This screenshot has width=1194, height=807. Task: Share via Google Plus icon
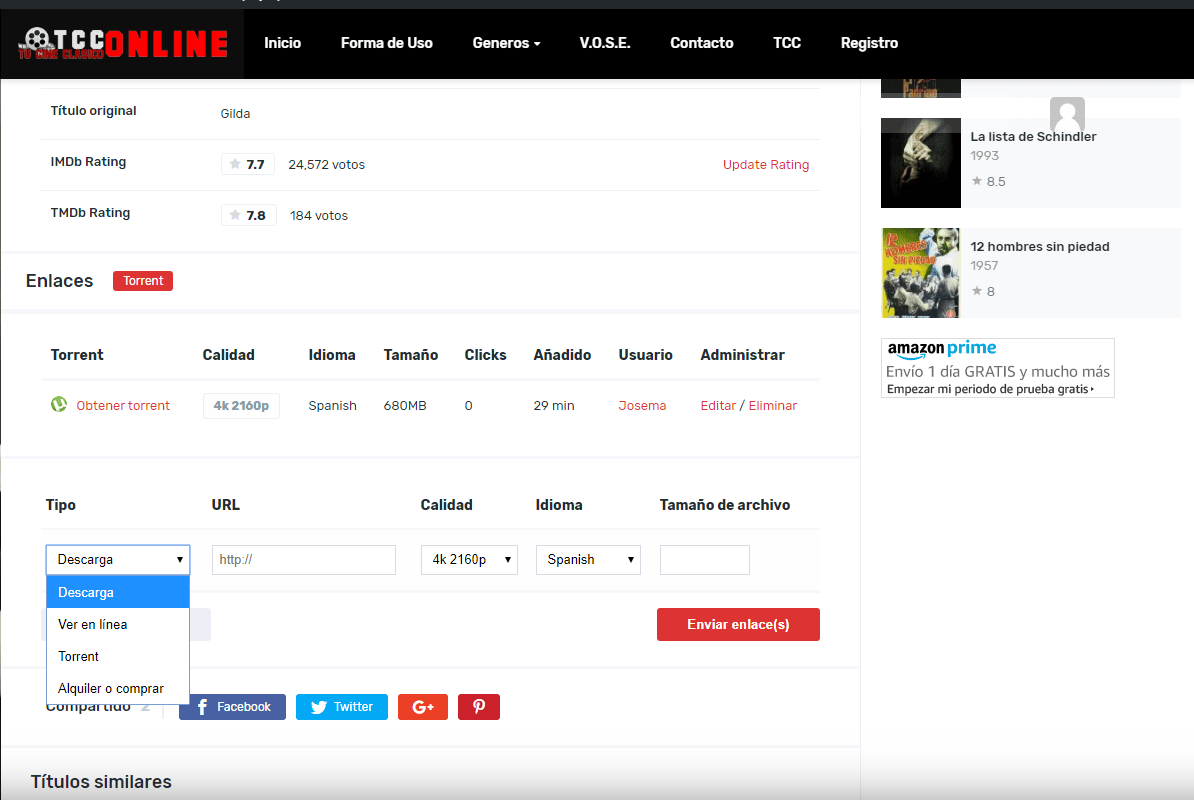tap(422, 707)
